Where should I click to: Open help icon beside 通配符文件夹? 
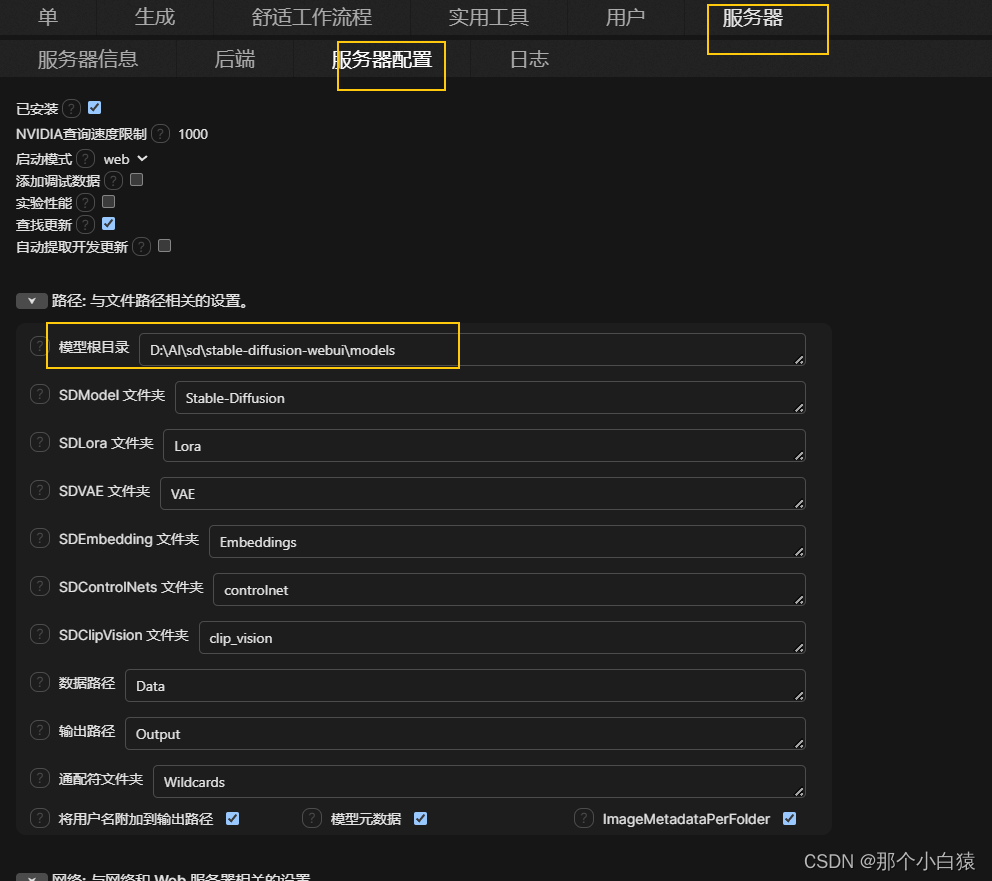40,779
